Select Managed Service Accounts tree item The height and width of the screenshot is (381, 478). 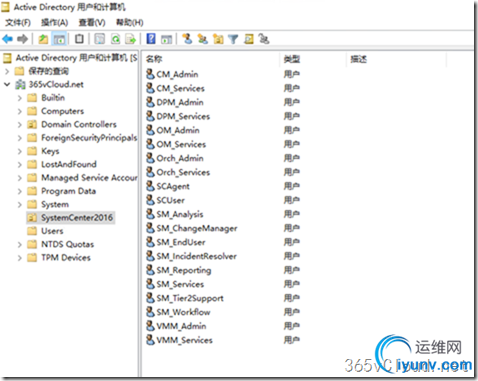click(89, 178)
